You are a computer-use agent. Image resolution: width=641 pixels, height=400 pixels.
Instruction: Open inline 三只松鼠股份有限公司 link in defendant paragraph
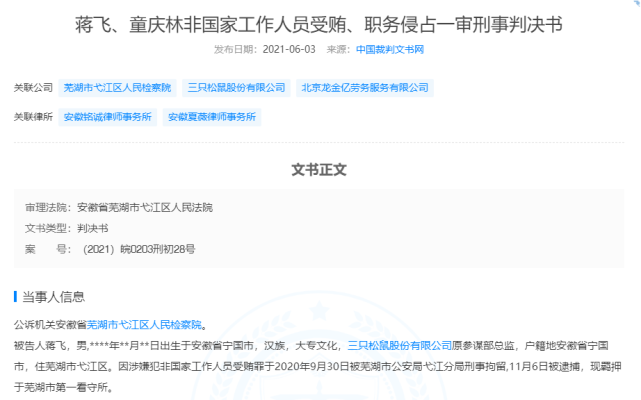(x=399, y=346)
